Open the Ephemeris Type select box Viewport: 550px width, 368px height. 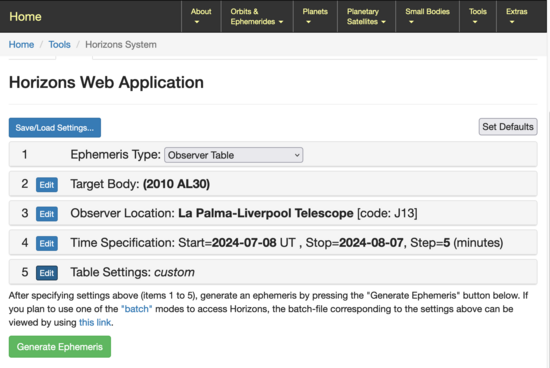(x=234, y=155)
